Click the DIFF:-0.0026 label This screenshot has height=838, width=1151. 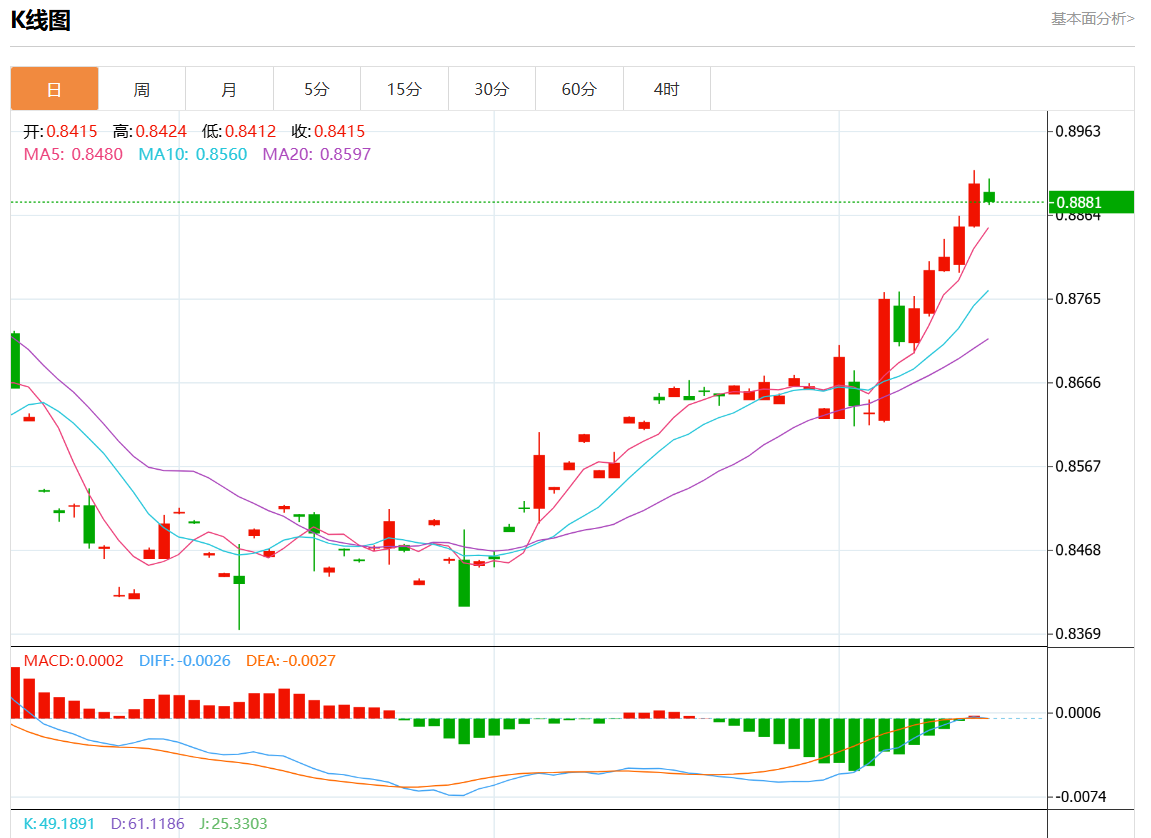185,660
